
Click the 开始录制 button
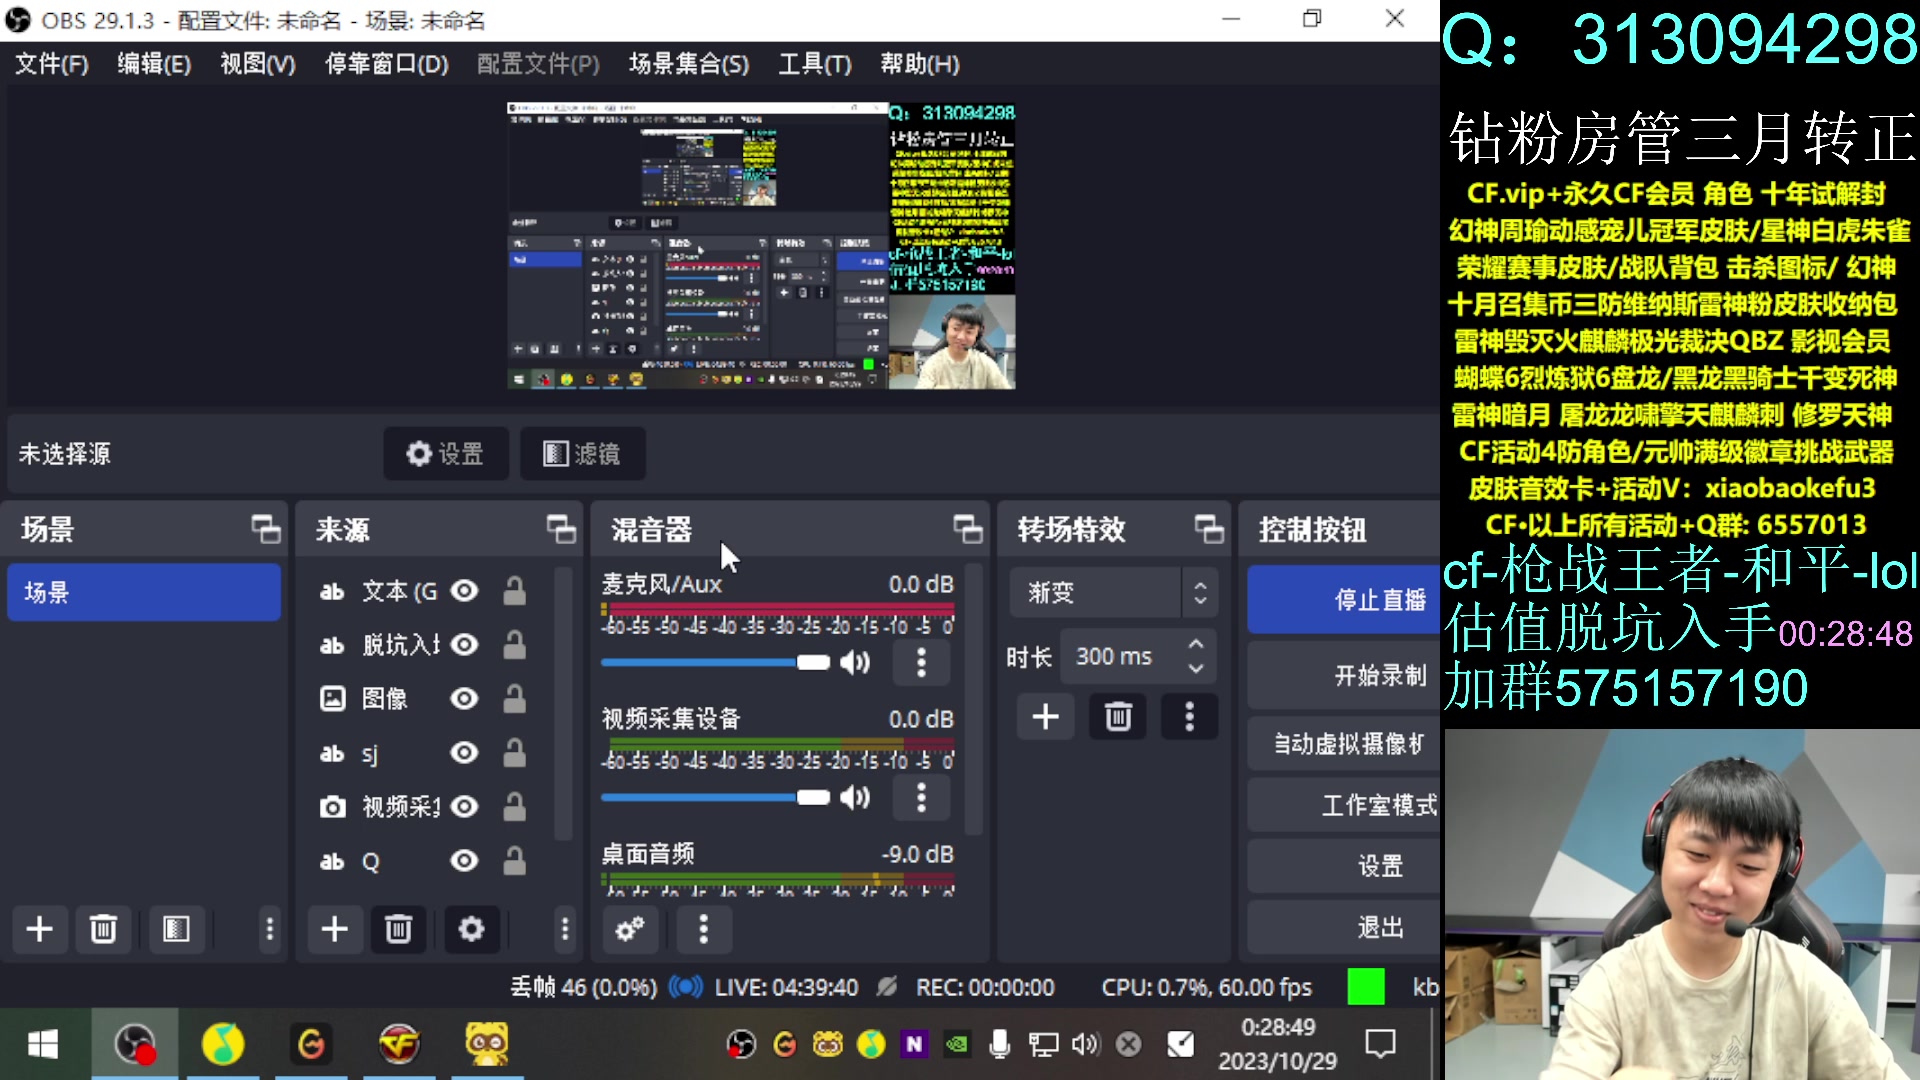click(x=1343, y=675)
